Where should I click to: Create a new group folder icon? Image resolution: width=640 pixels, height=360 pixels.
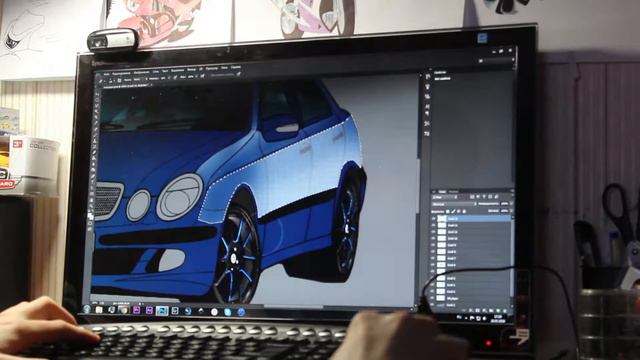click(491, 311)
